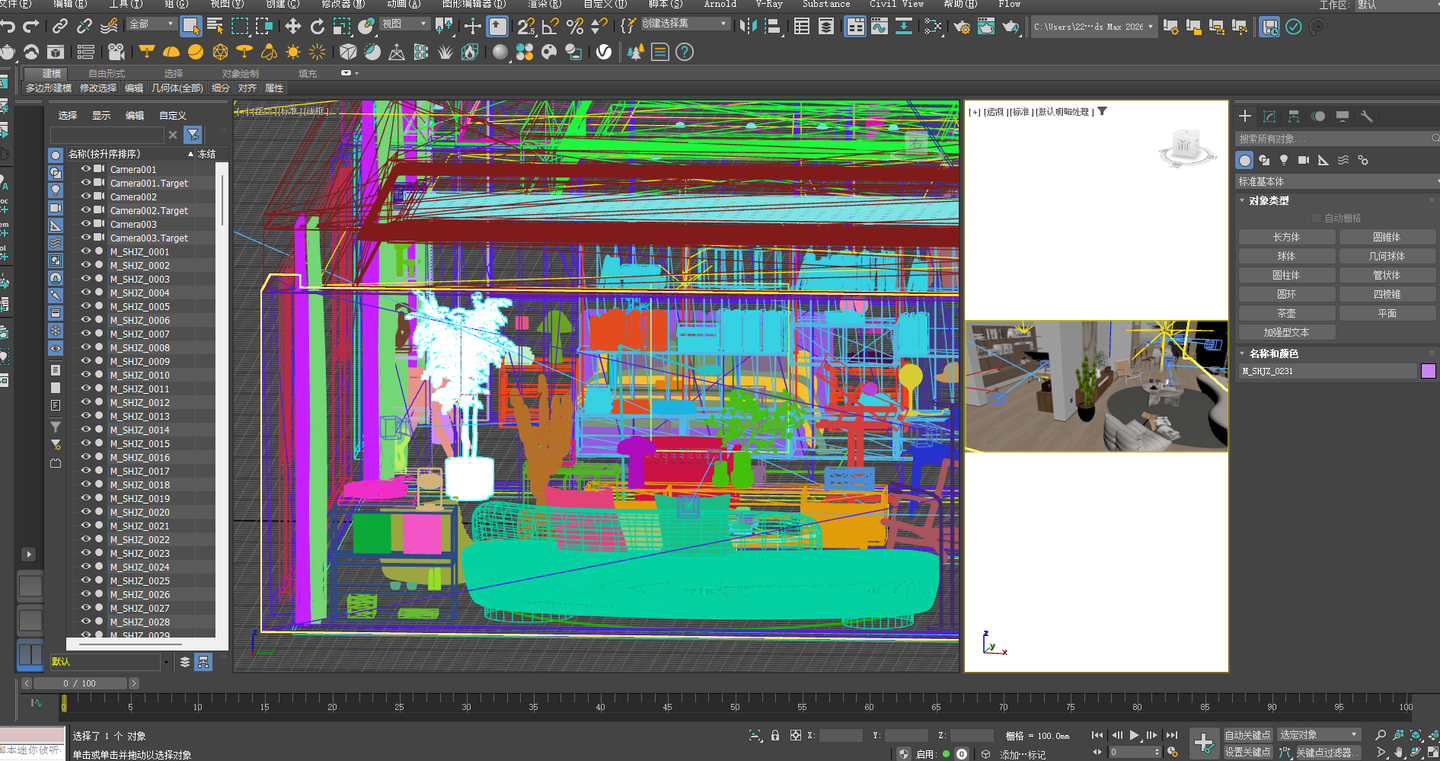Hide M_SHJZ_0010 using its eye icon
The image size is (1440, 761).
pyautogui.click(x=86, y=375)
